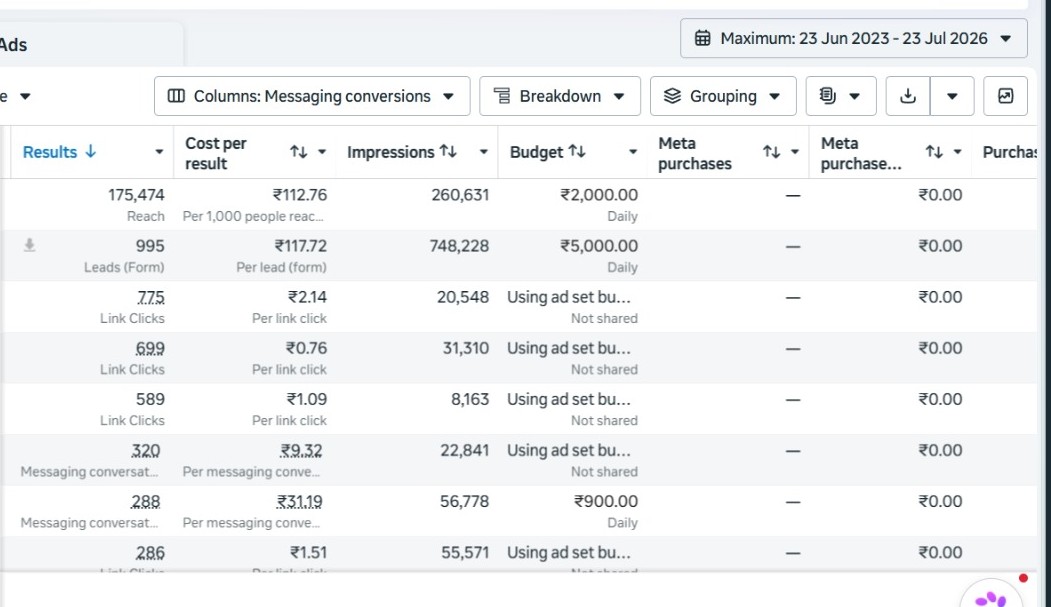The width and height of the screenshot is (1051, 607).
Task: Sort by Budget column arrows
Action: pyautogui.click(x=577, y=151)
